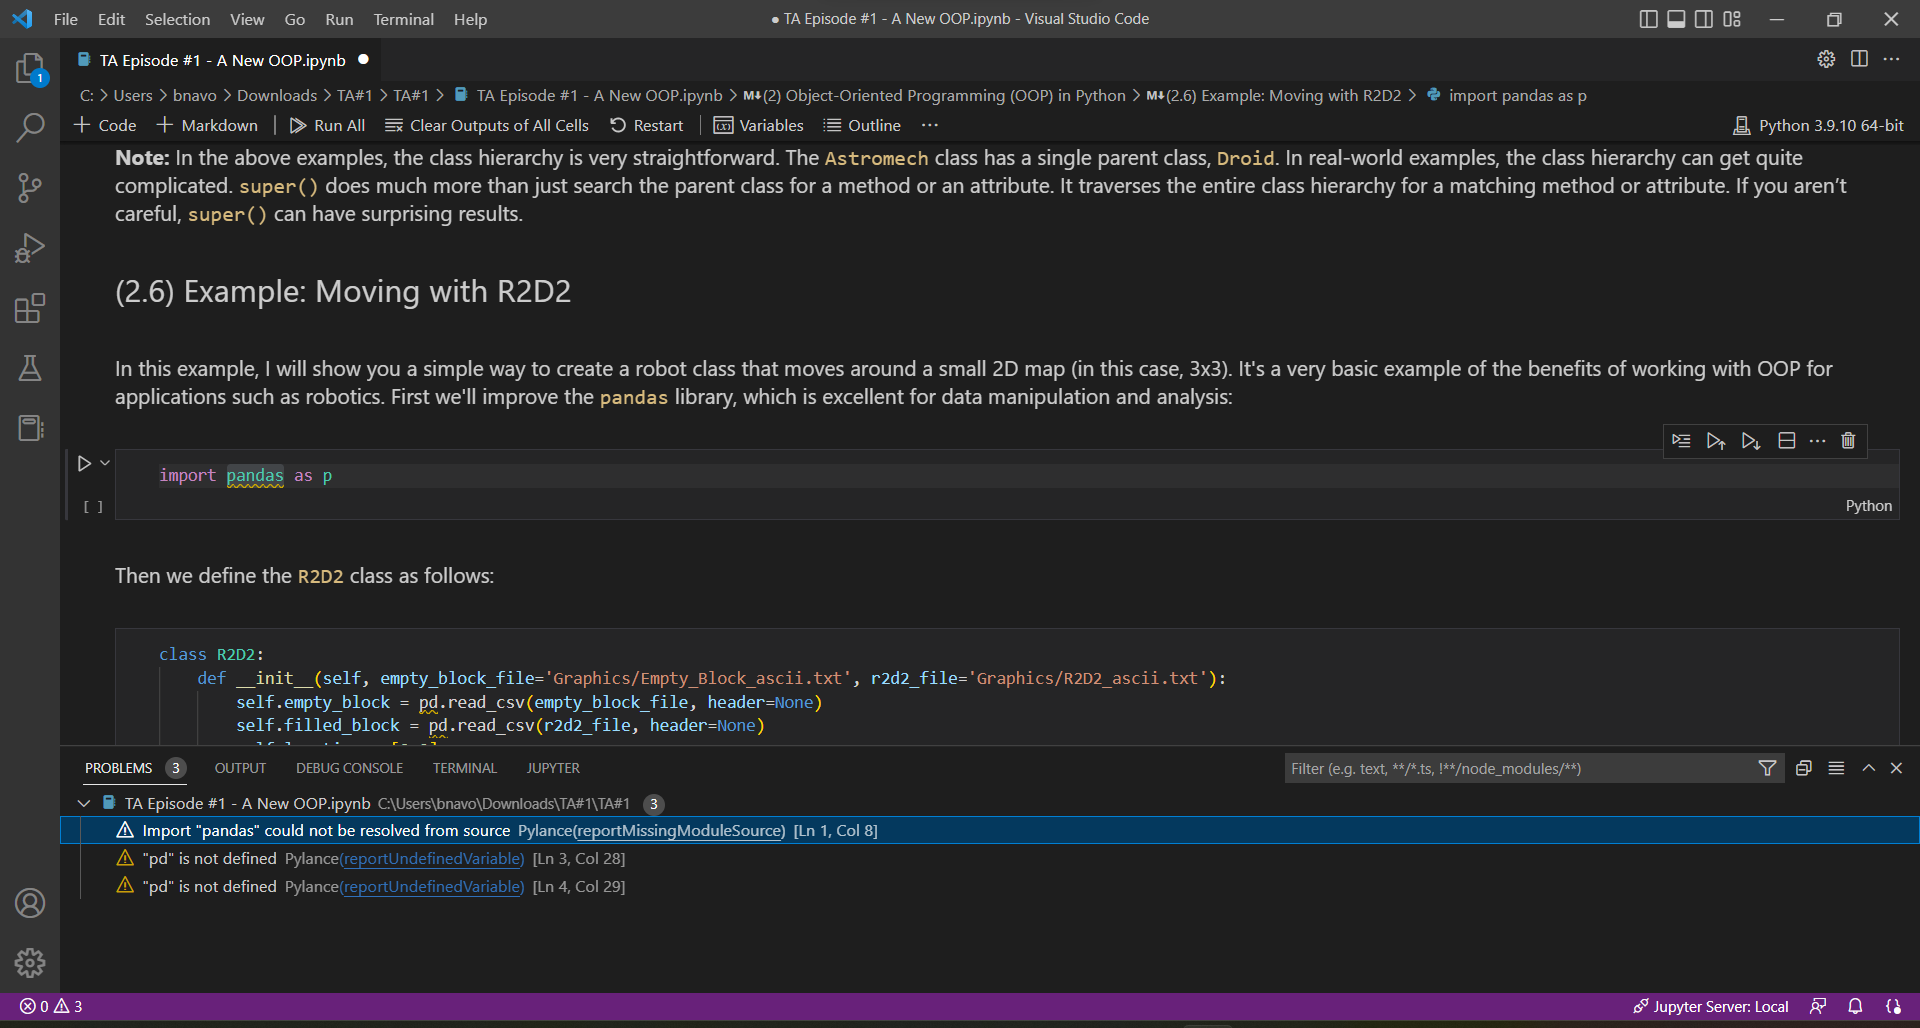Collapse the TA Episode problems file group

pyautogui.click(x=84, y=803)
